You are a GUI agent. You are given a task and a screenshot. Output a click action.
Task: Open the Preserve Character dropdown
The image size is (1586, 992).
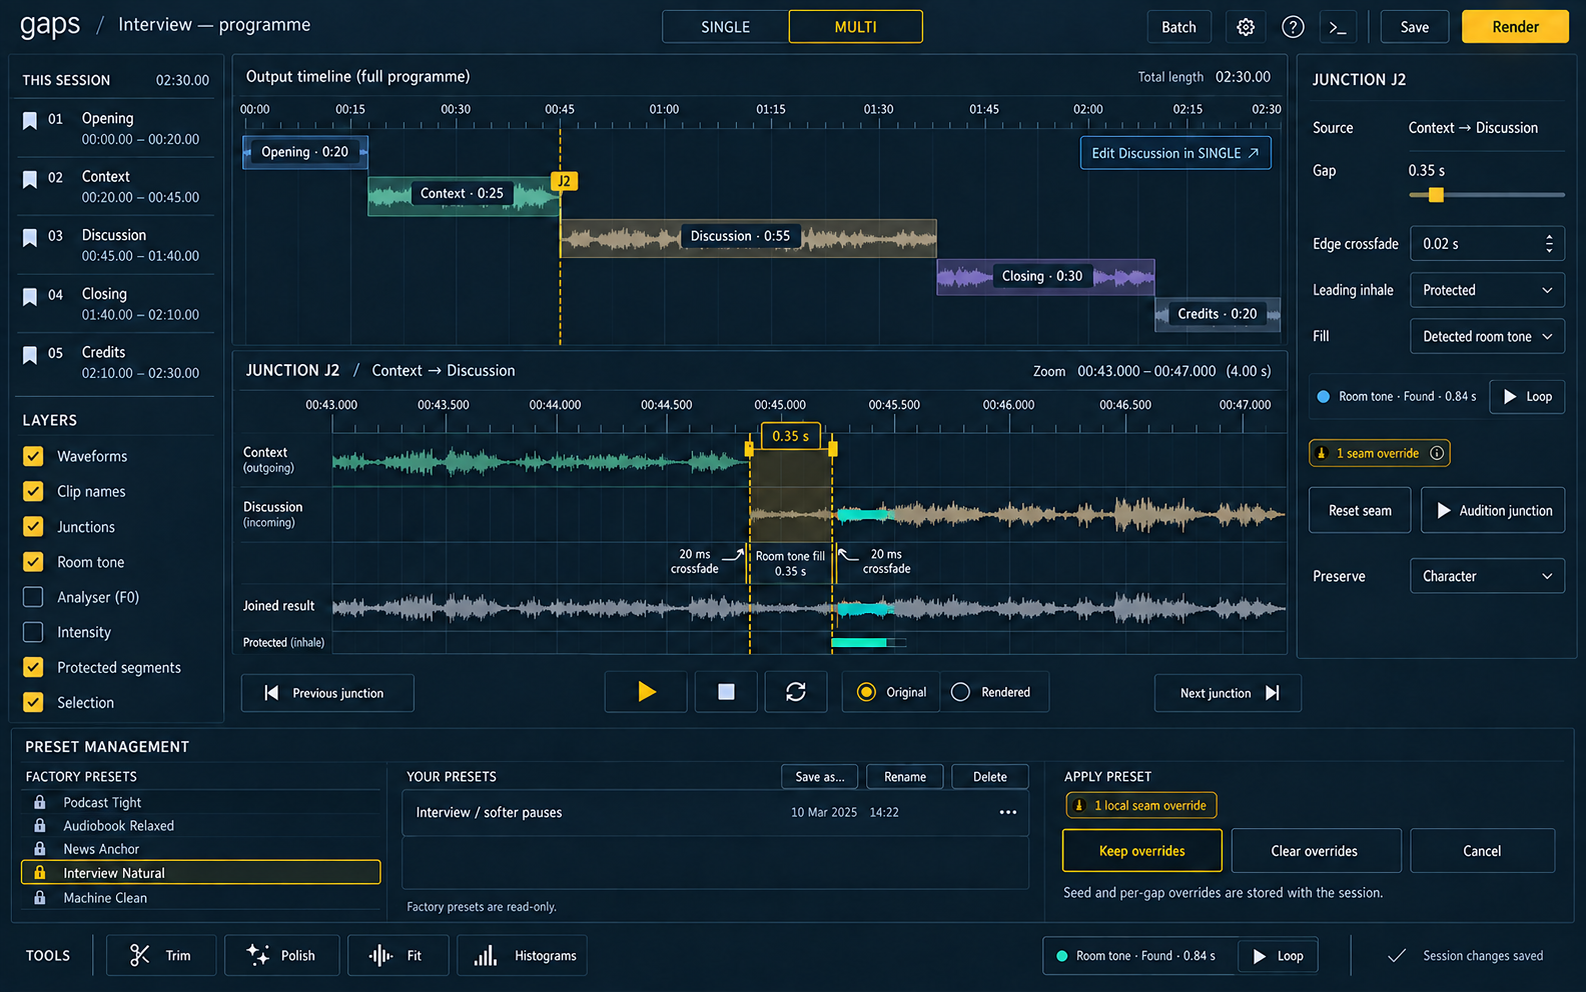(1487, 576)
